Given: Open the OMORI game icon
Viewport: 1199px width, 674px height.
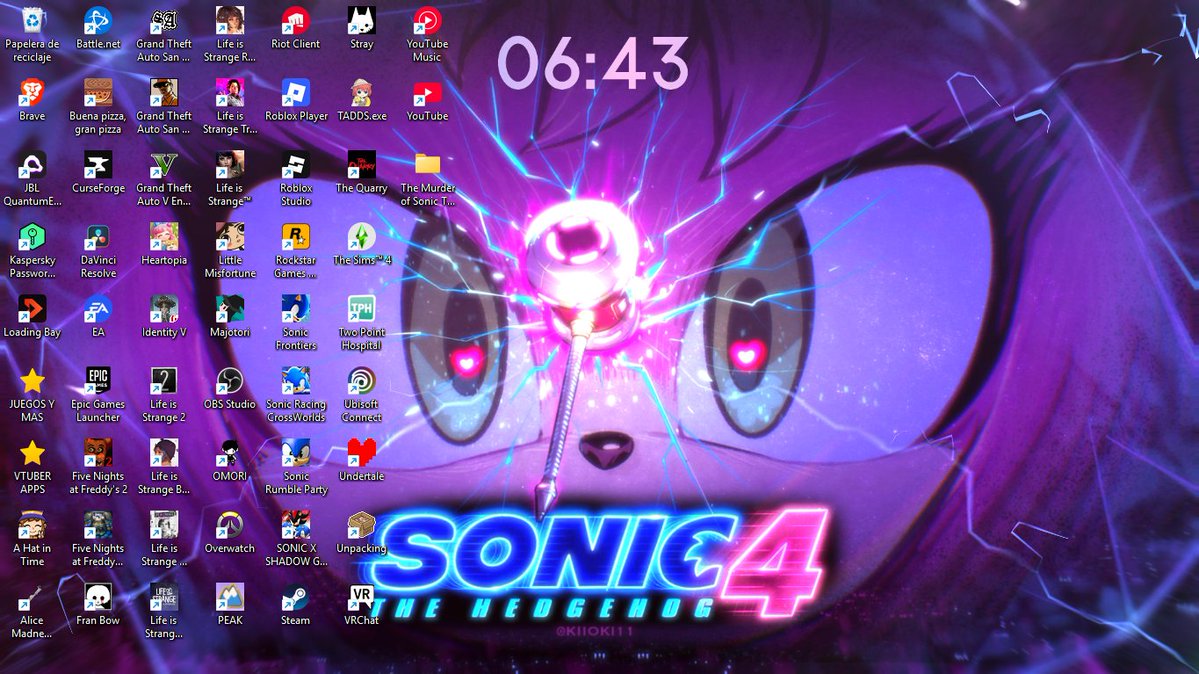Looking at the screenshot, I should point(229,454).
